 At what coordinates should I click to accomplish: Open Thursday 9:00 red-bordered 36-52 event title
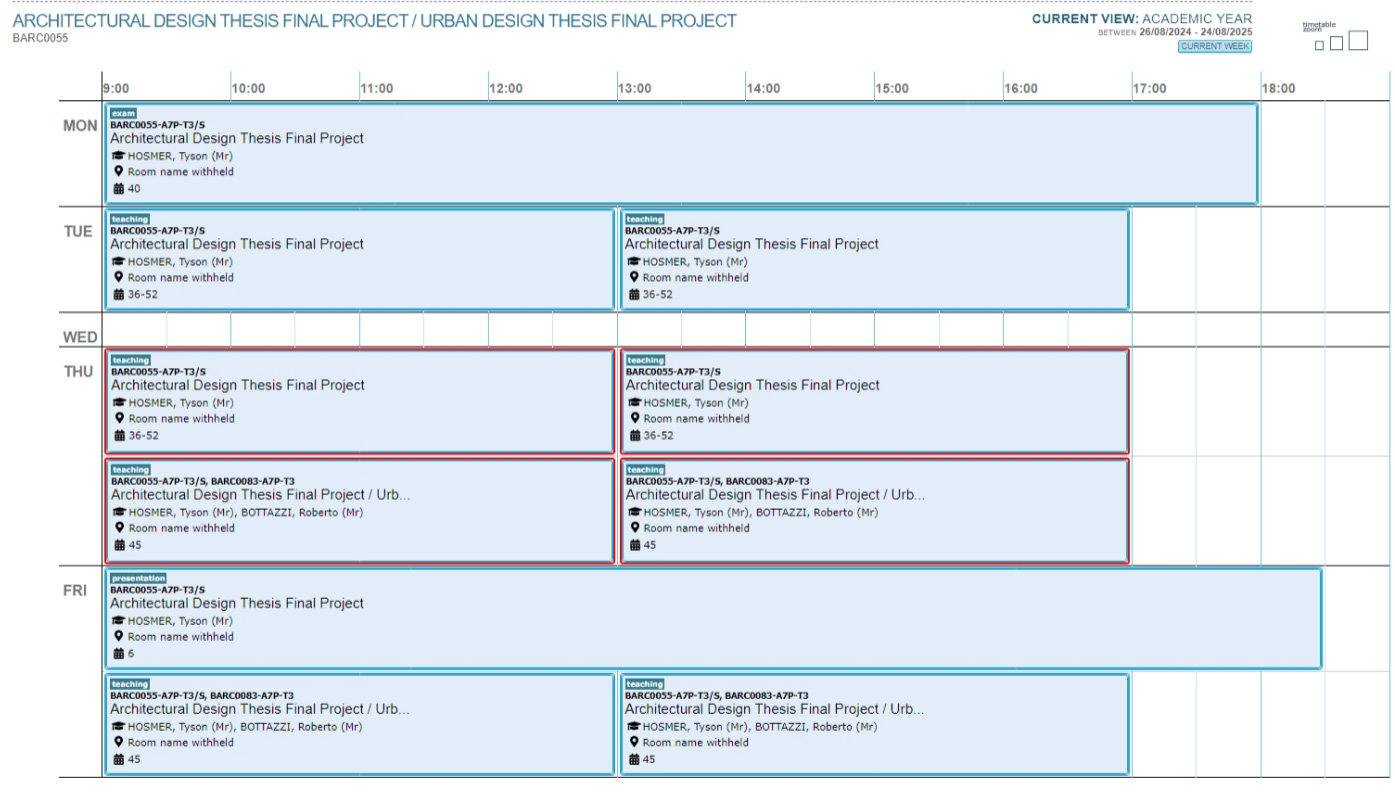coord(238,385)
